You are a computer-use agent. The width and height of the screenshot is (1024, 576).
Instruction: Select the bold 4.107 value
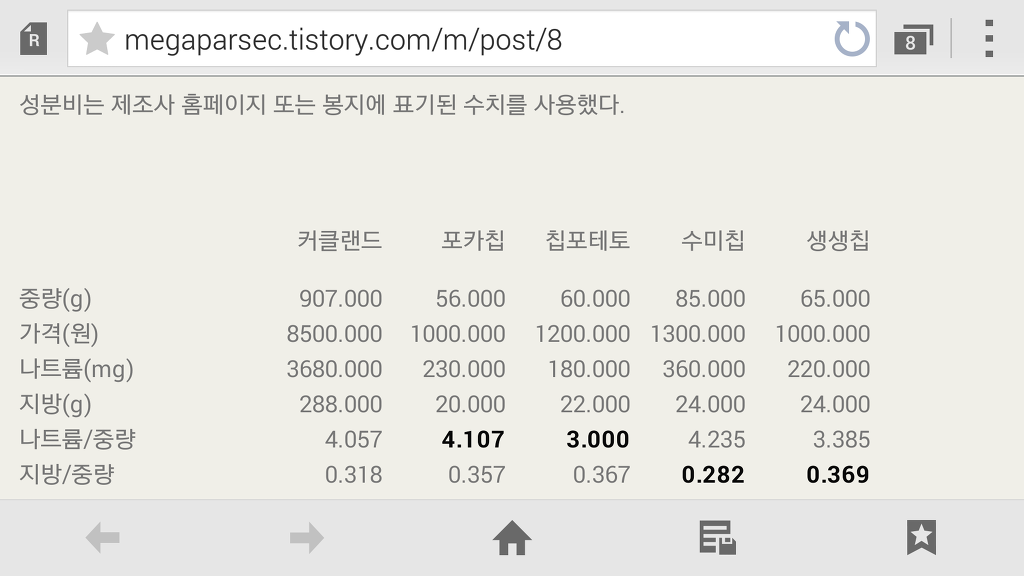473,440
